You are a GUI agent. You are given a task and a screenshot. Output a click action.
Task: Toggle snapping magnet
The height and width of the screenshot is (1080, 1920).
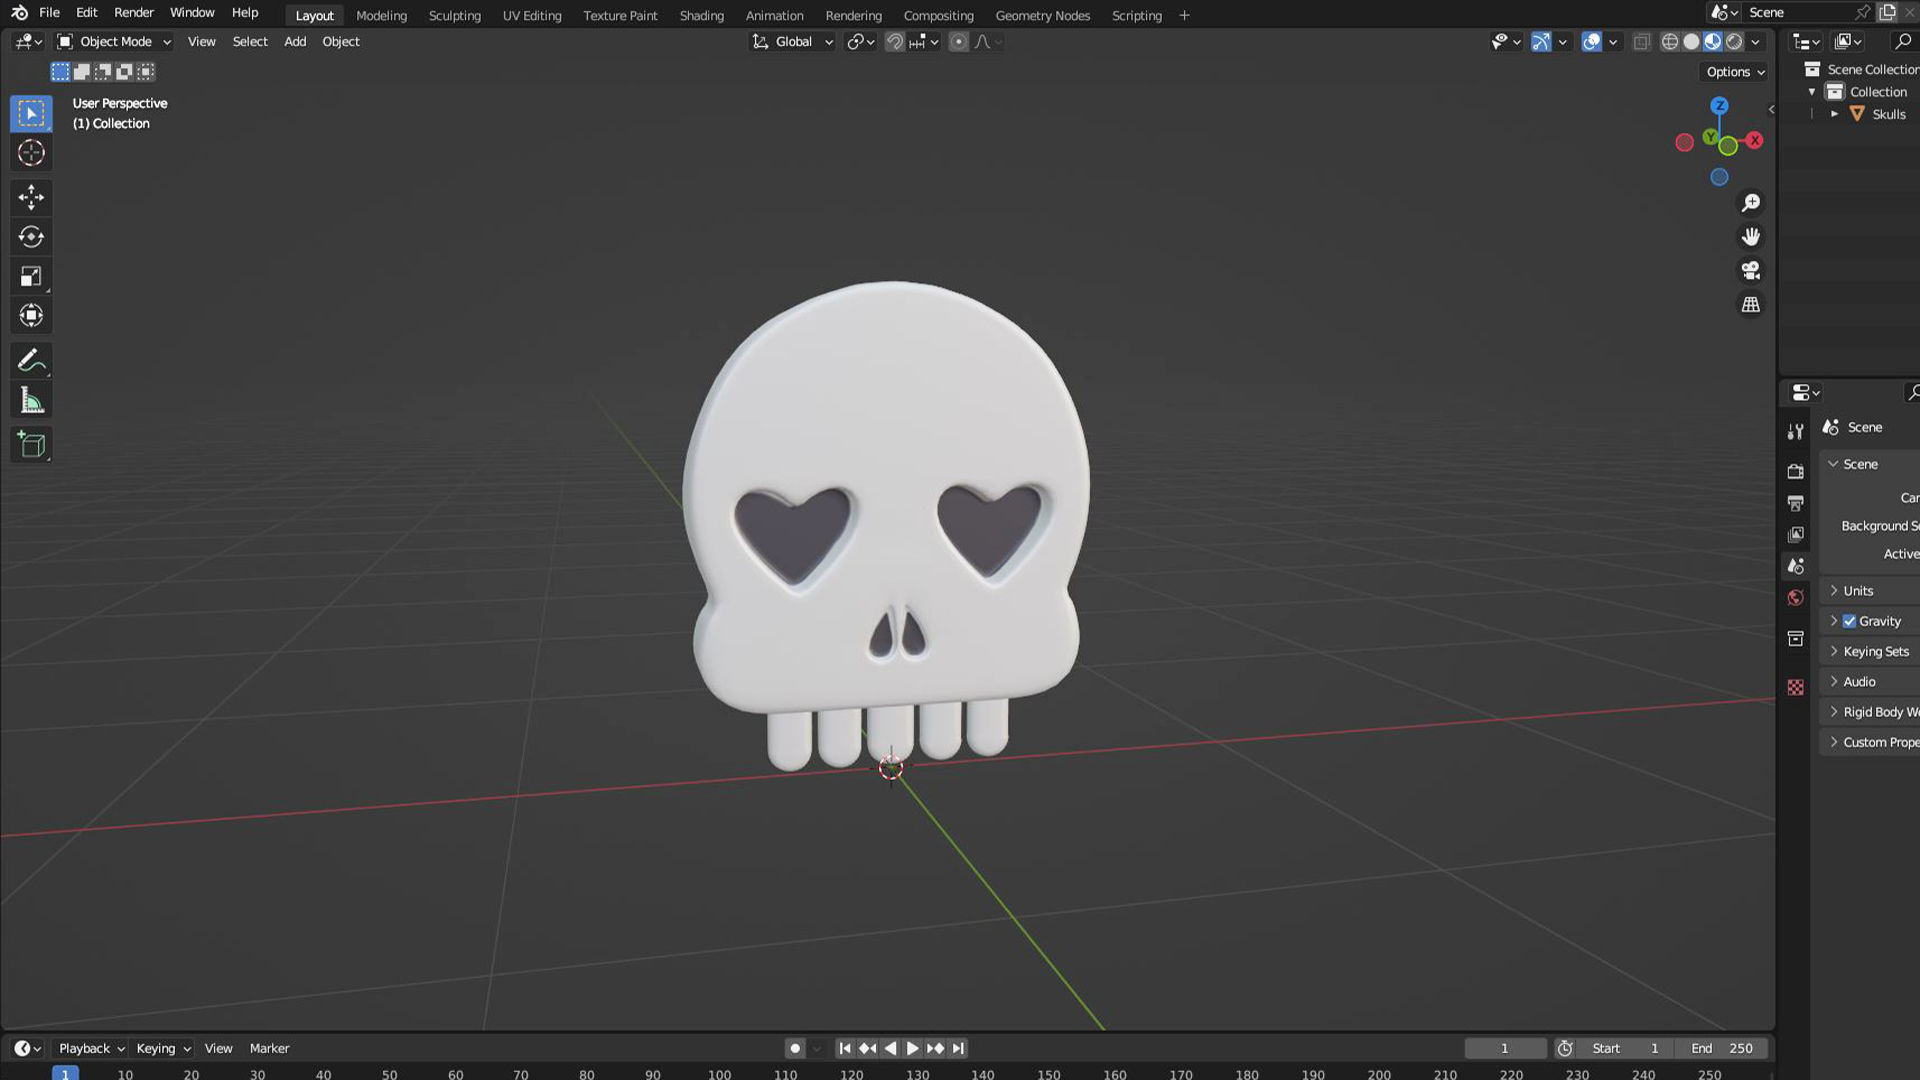click(895, 42)
